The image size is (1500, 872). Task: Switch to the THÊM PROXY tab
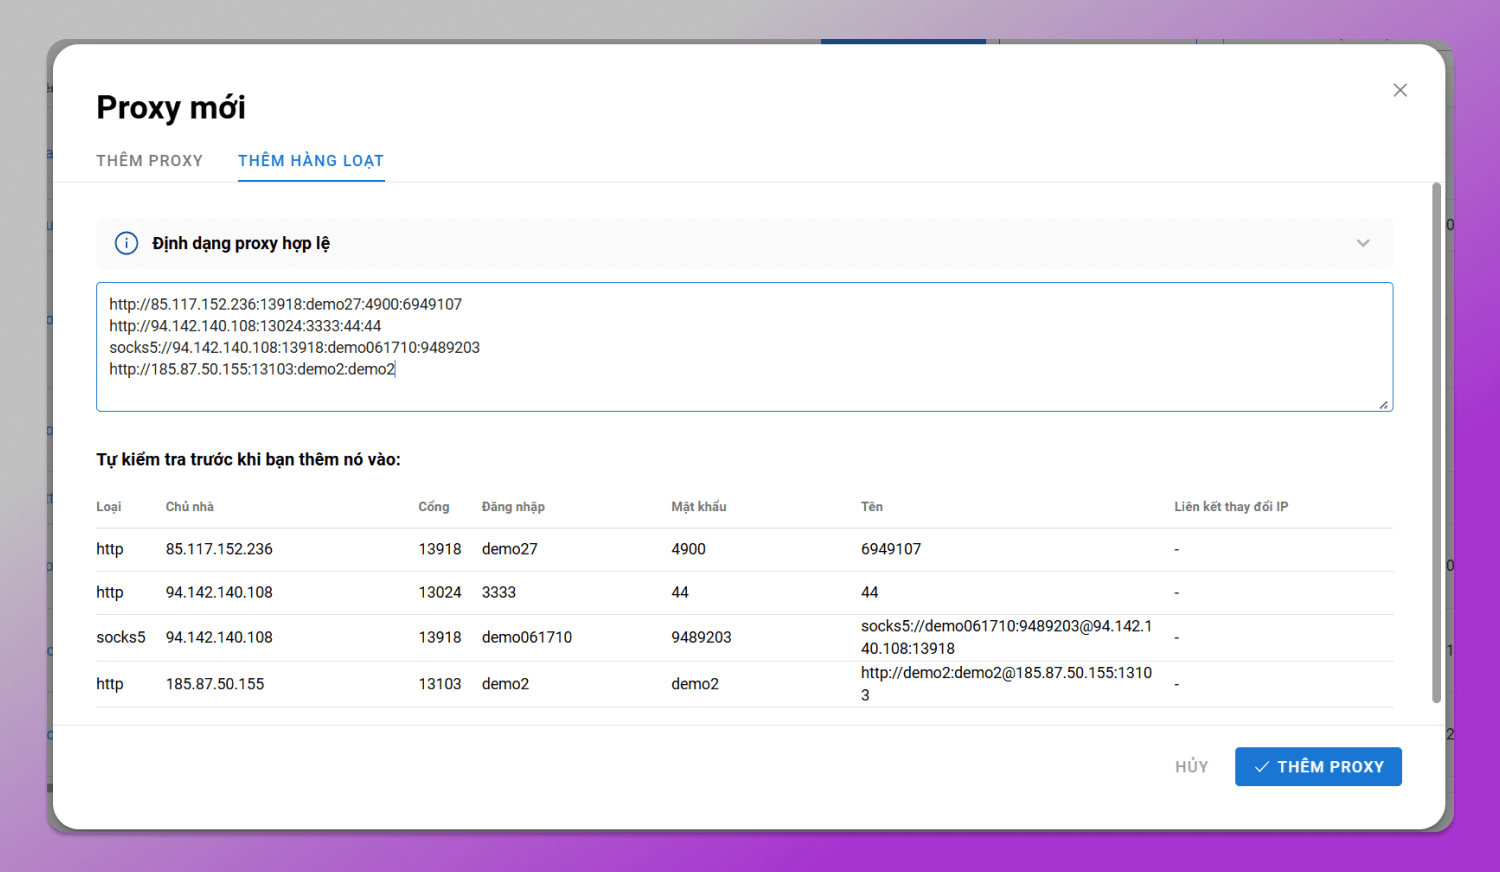[x=149, y=160]
